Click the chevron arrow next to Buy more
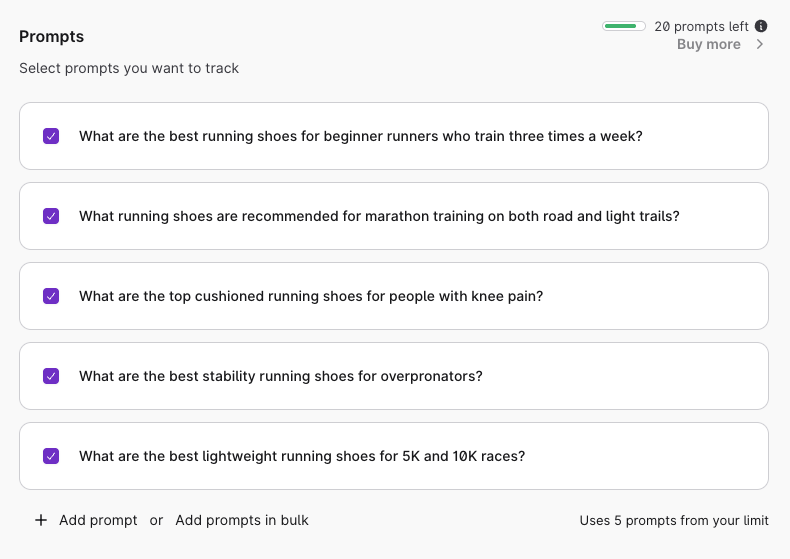This screenshot has width=790, height=559. point(759,45)
